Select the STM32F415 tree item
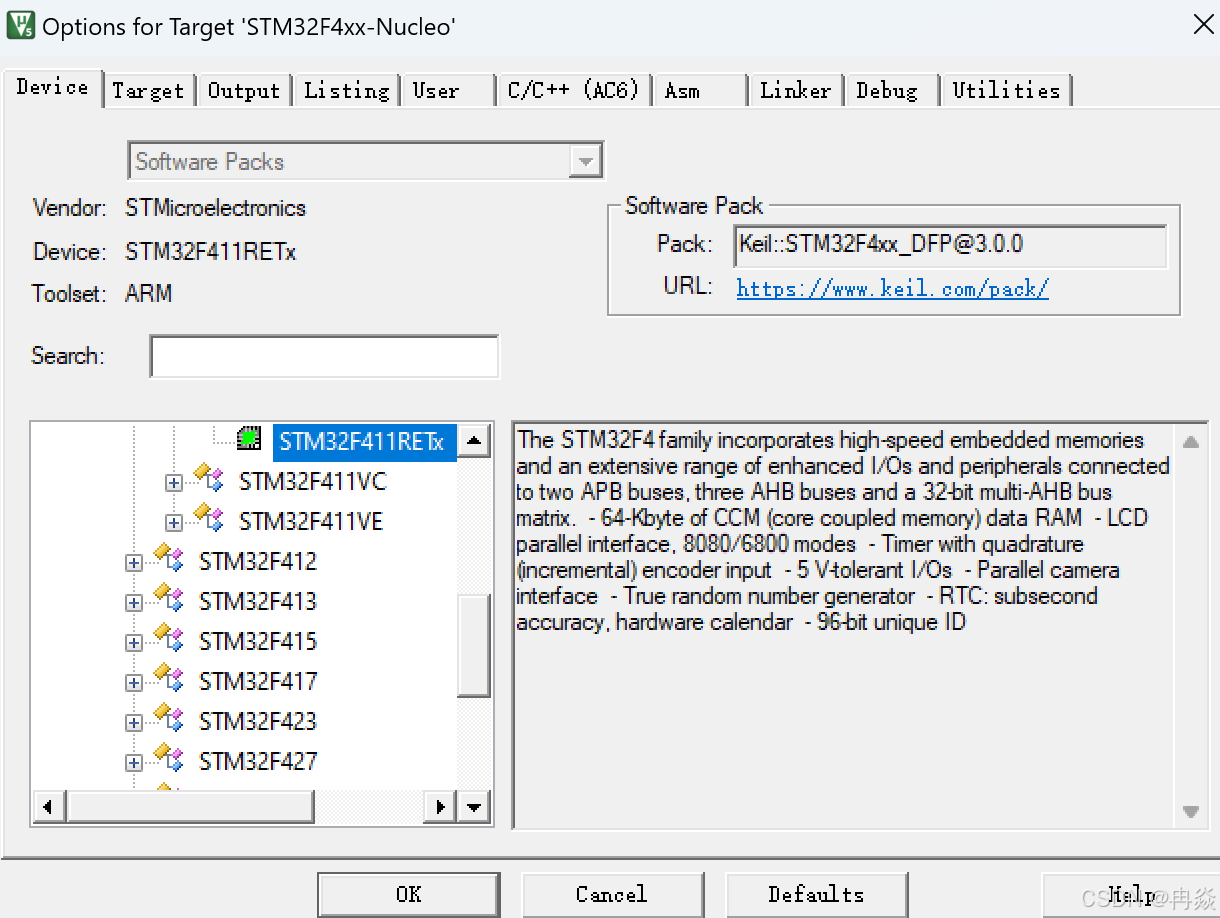1220x918 pixels. (258, 642)
